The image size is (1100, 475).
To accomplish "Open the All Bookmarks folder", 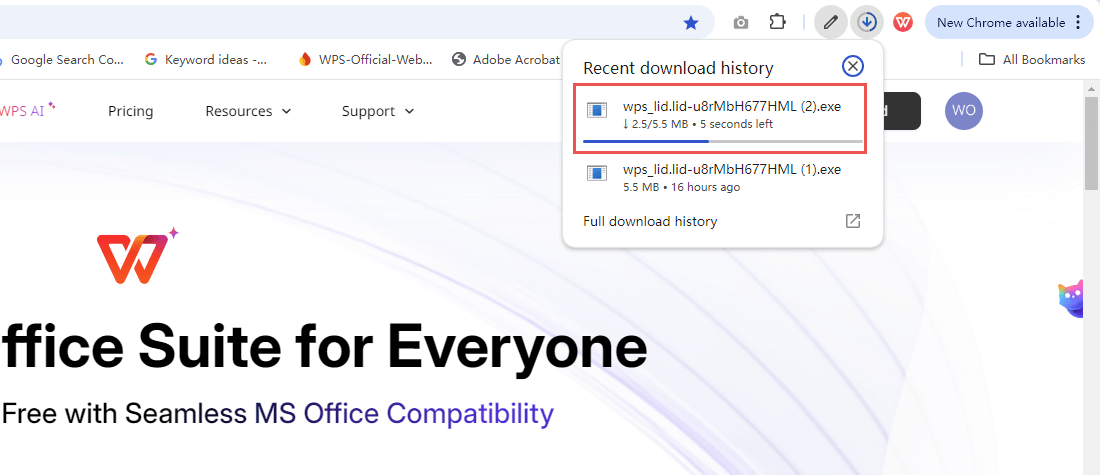I will 1032,60.
